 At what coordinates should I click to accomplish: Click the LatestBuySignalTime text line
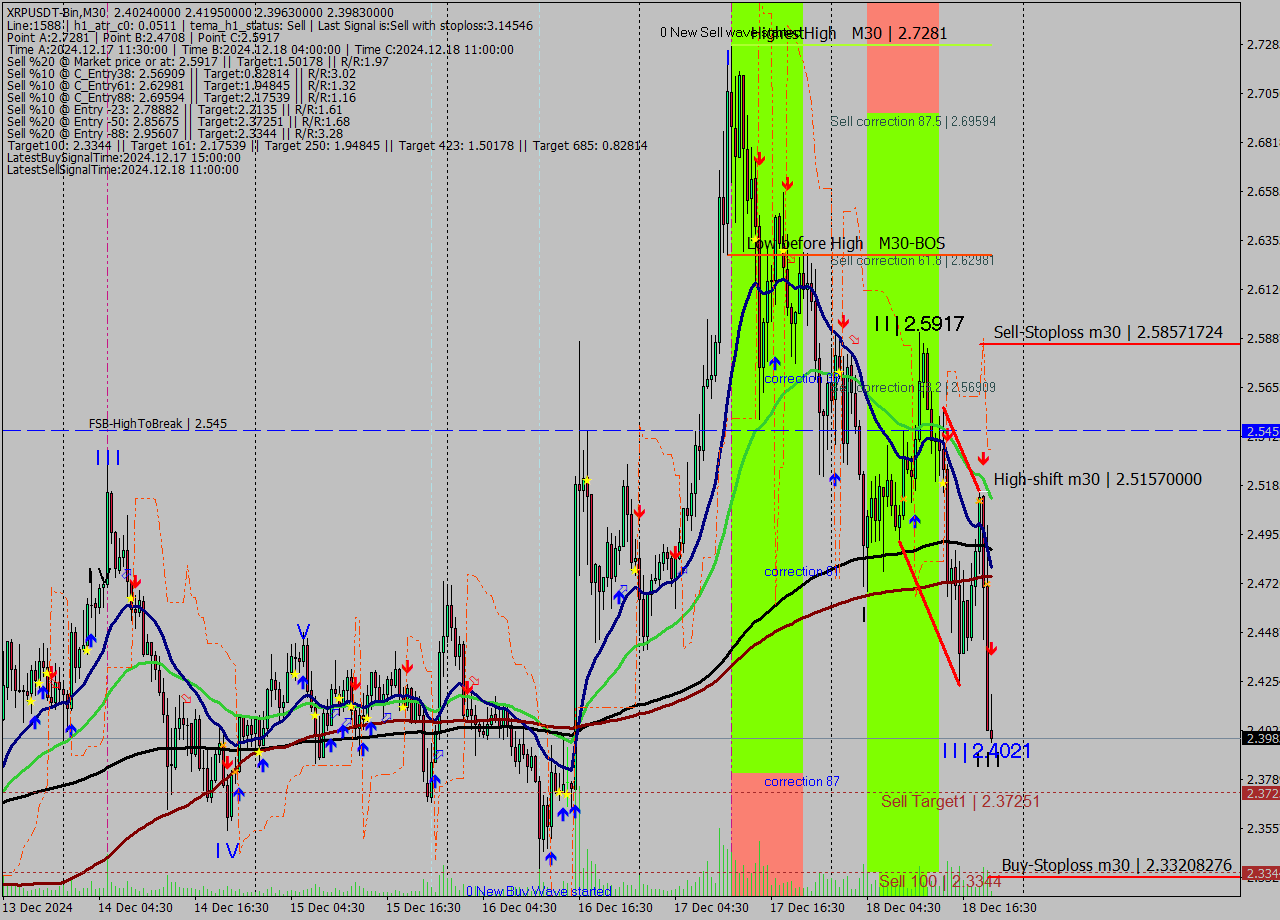124,157
